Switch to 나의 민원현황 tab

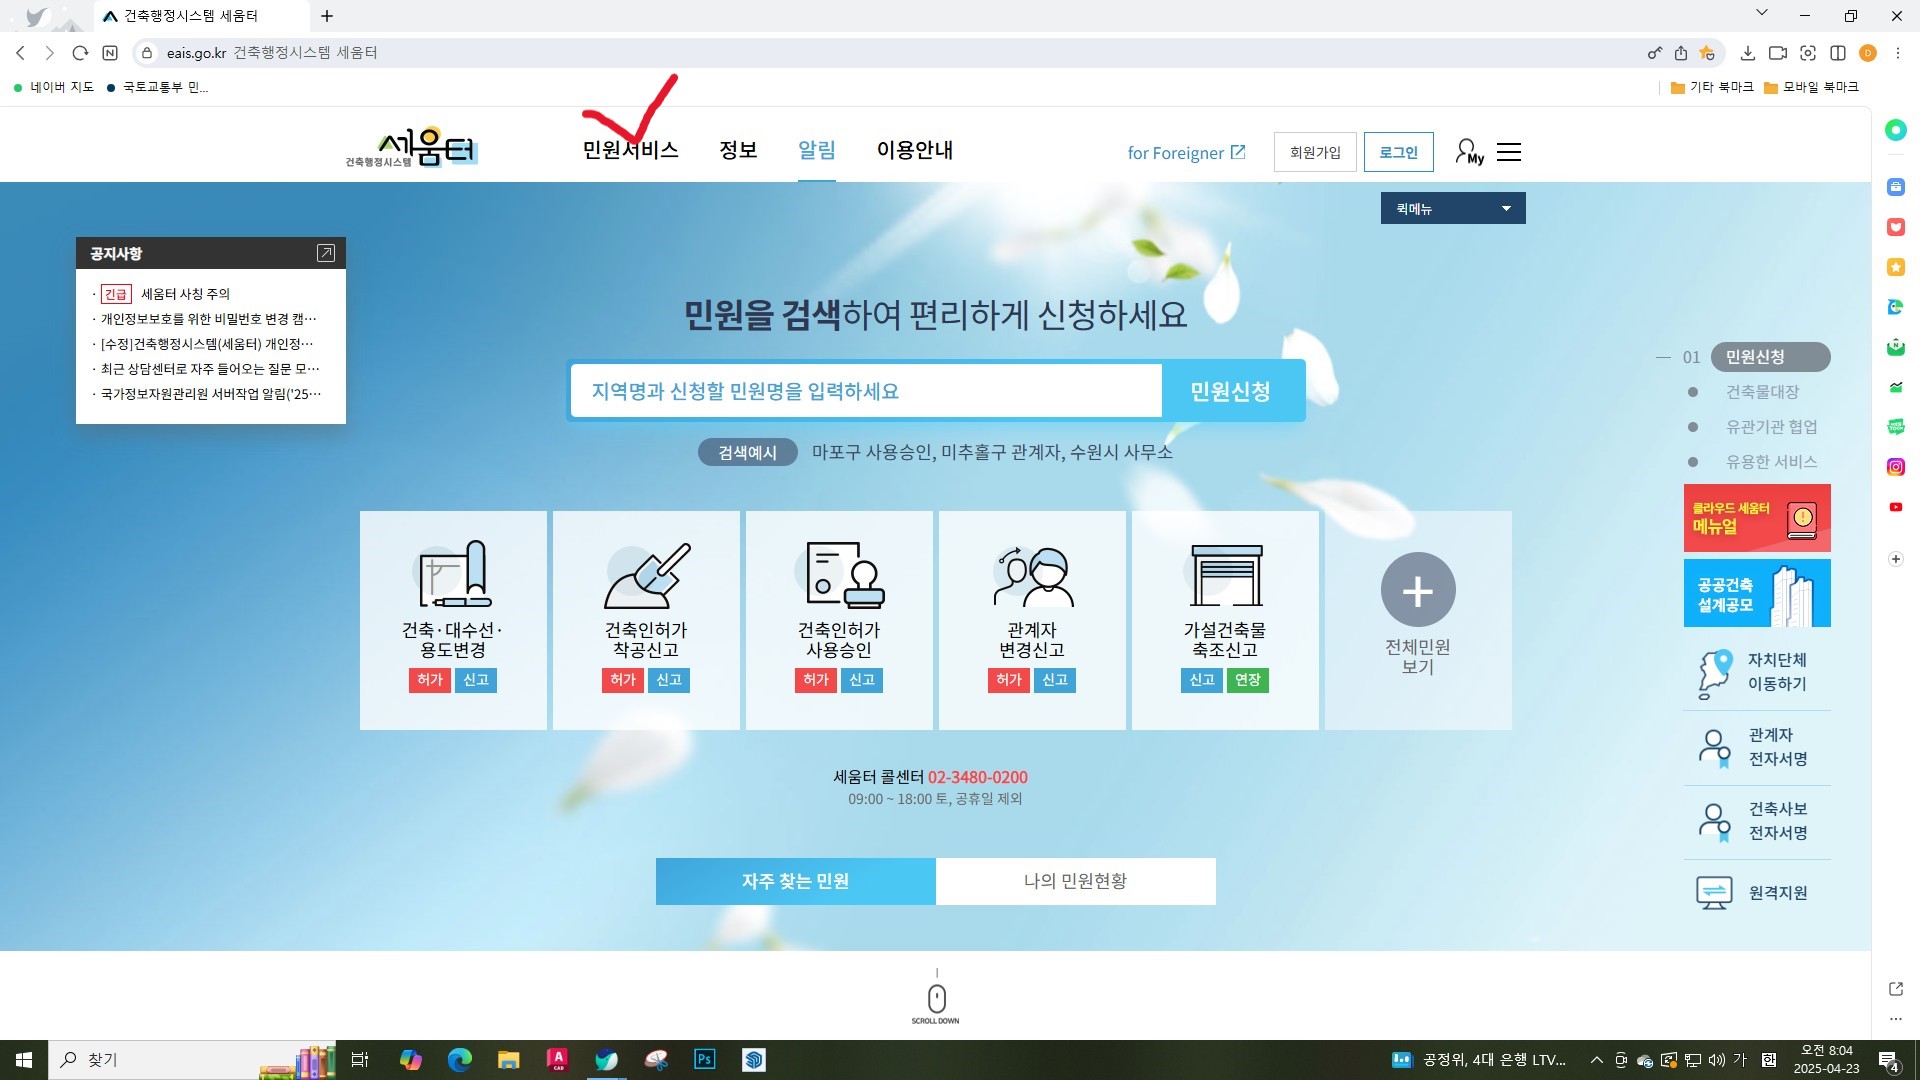(1075, 881)
